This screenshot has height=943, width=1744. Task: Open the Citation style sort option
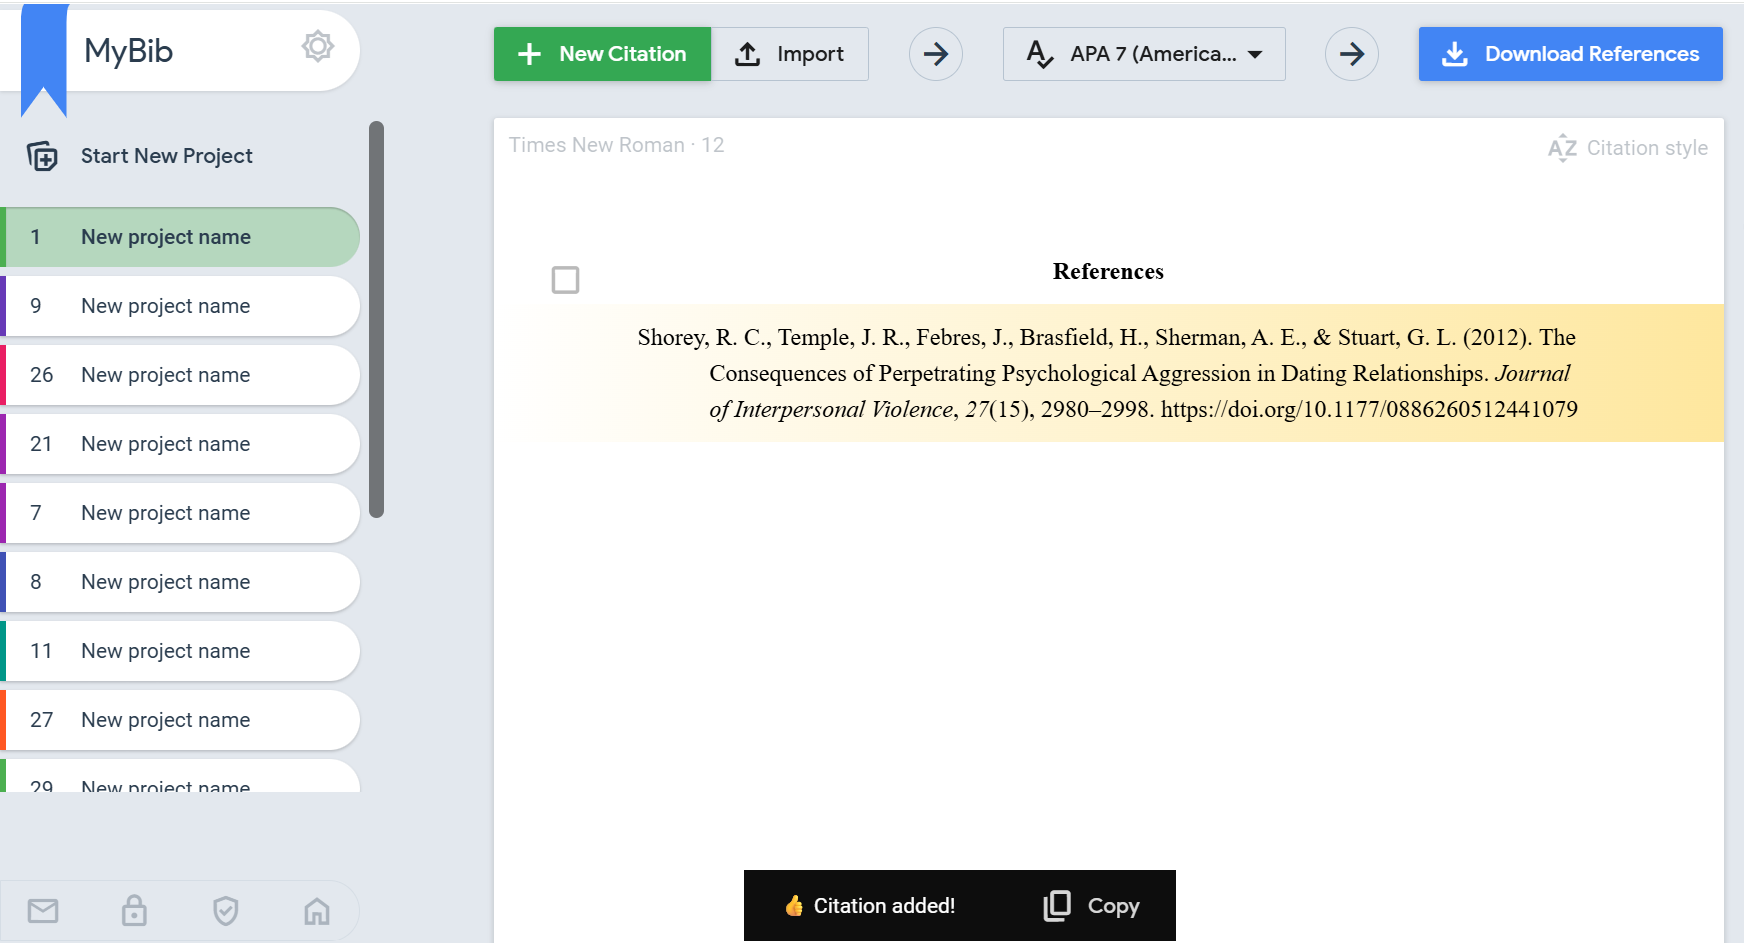coord(1627,148)
